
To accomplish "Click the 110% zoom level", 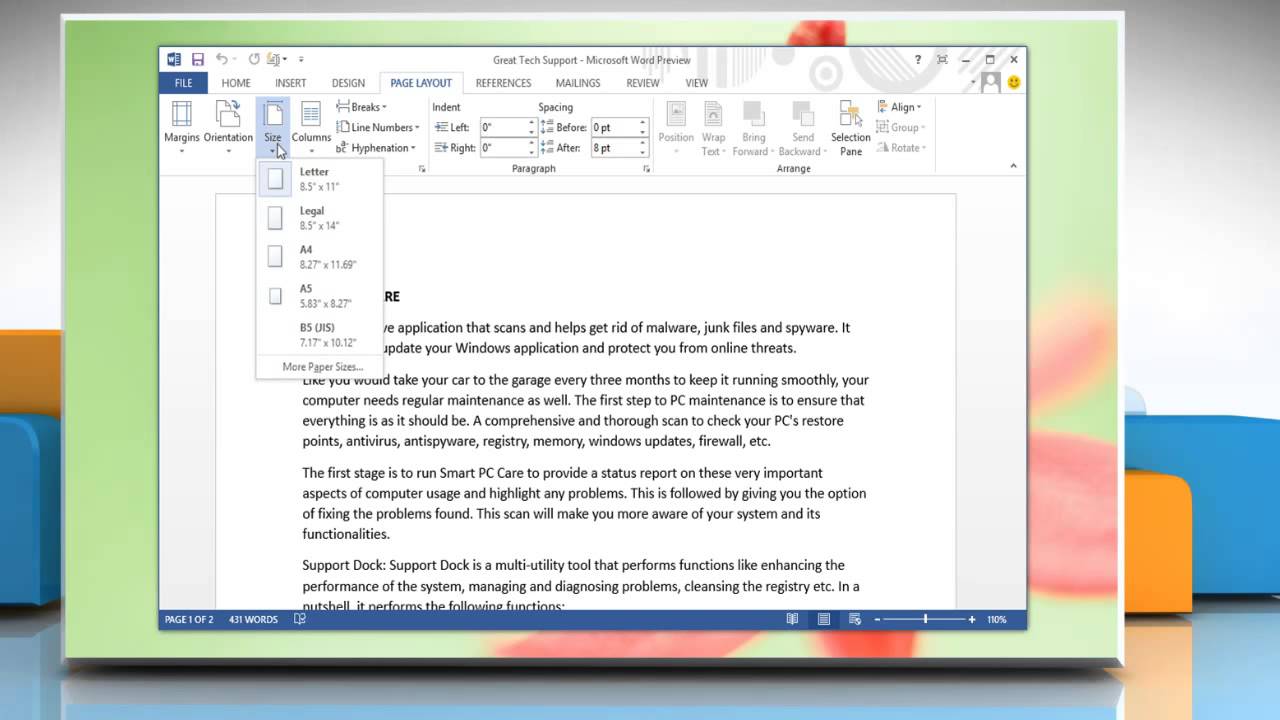I will coord(997,620).
